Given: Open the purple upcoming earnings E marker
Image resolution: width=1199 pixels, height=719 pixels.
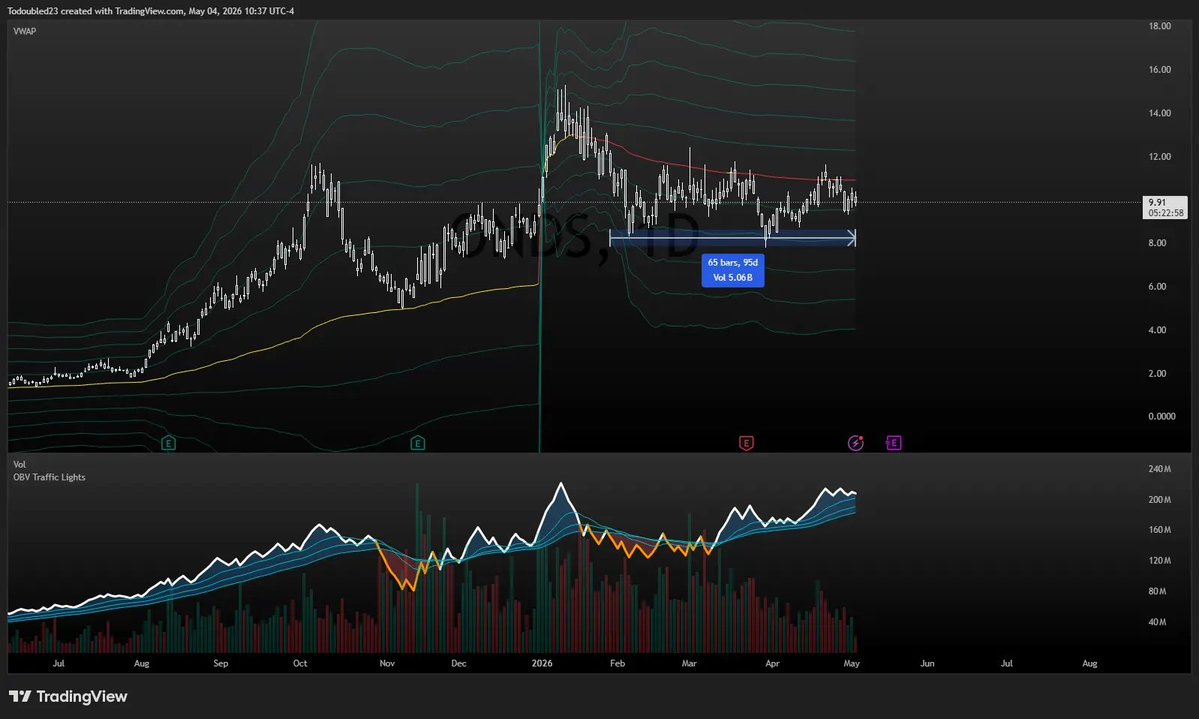Looking at the screenshot, I should 893,442.
